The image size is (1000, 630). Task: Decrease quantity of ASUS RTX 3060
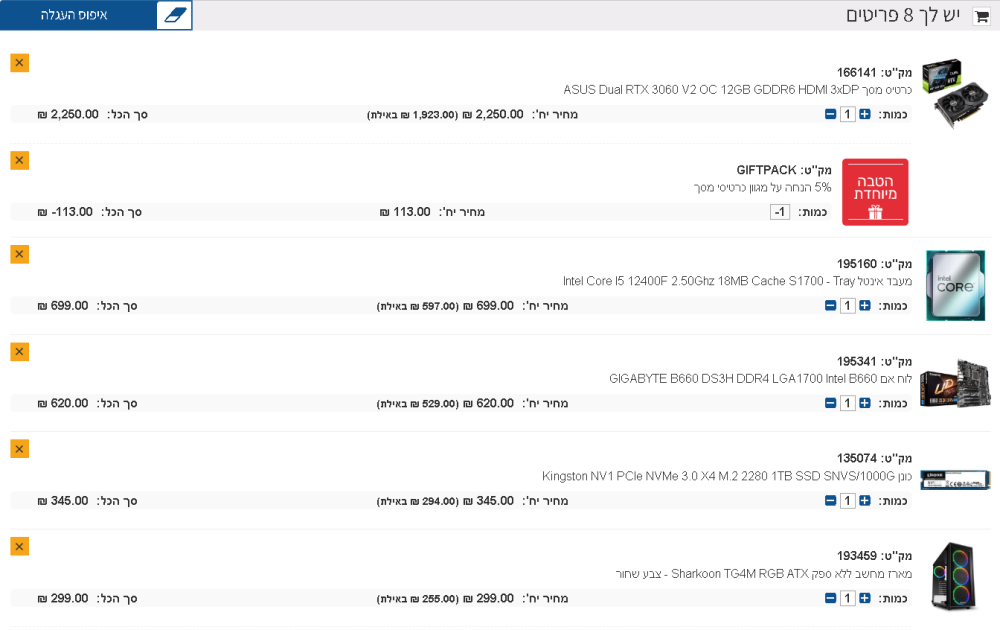tap(830, 114)
